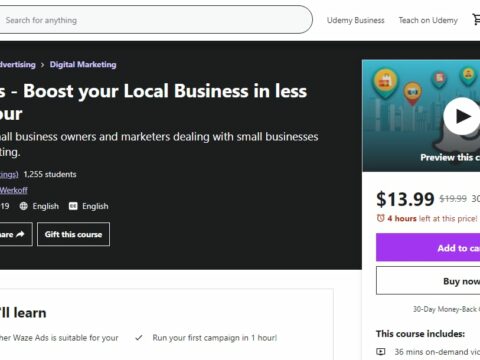Click the breadcrumb chevron before Digital Marketing
The height and width of the screenshot is (360, 480).
[x=42, y=65]
